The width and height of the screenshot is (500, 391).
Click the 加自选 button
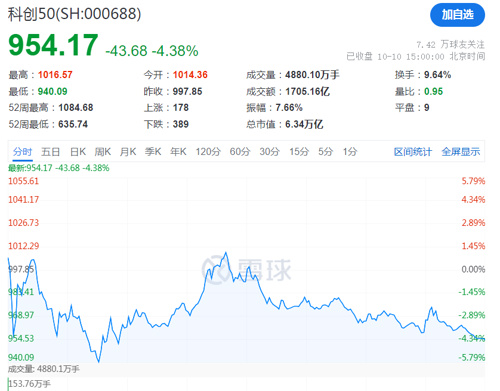[x=457, y=15]
